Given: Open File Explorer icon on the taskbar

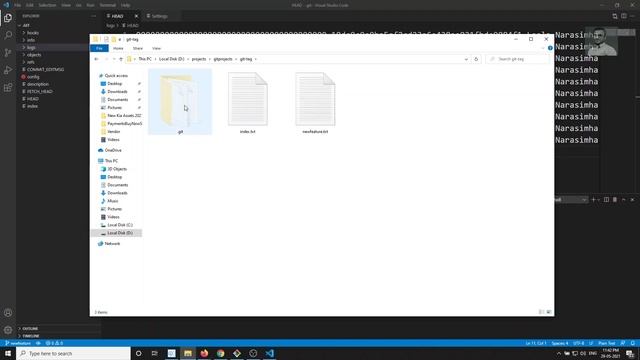Looking at the screenshot, I should coord(188,353).
